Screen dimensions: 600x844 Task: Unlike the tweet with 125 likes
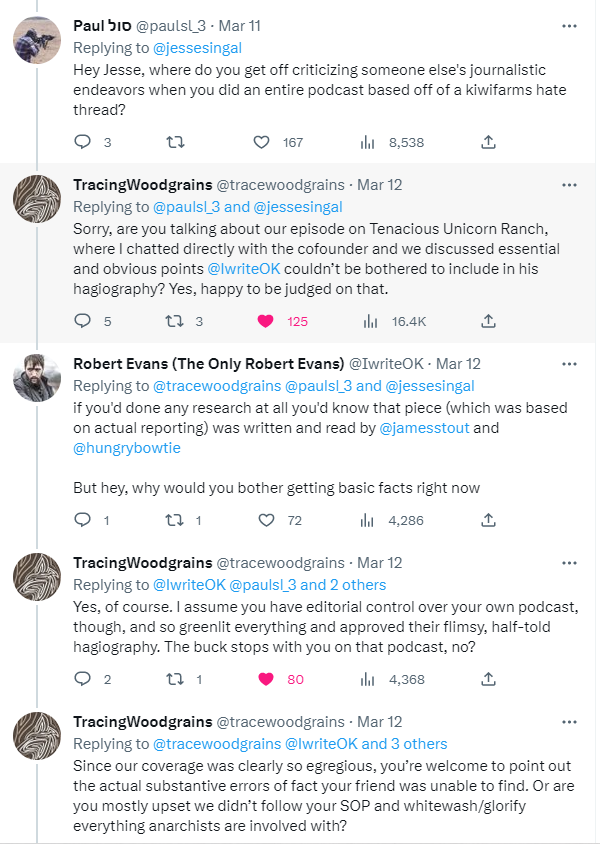266,321
